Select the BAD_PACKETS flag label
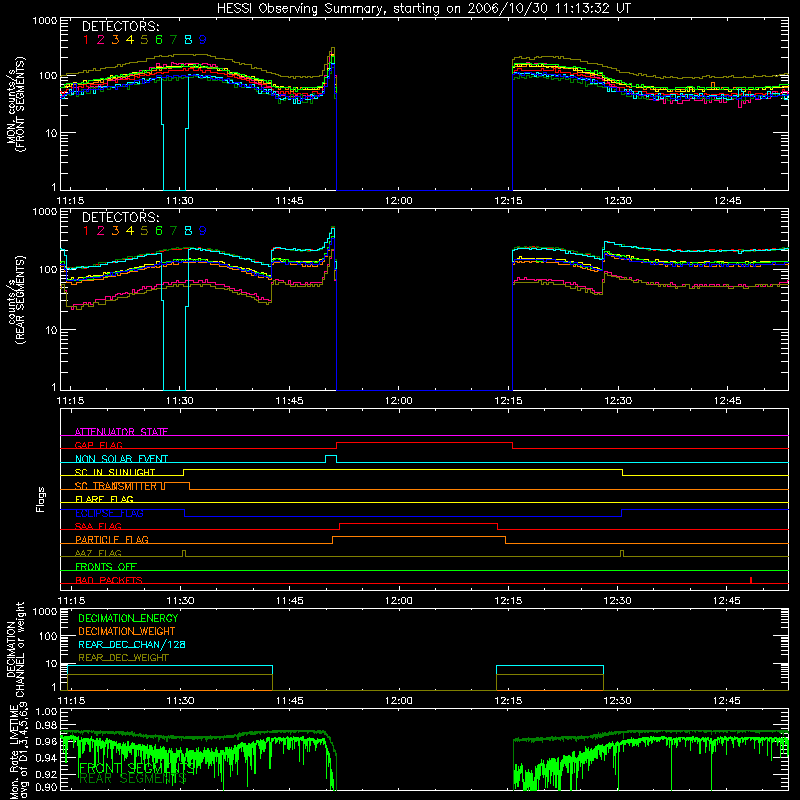This screenshot has height=800, width=800. tap(109, 580)
